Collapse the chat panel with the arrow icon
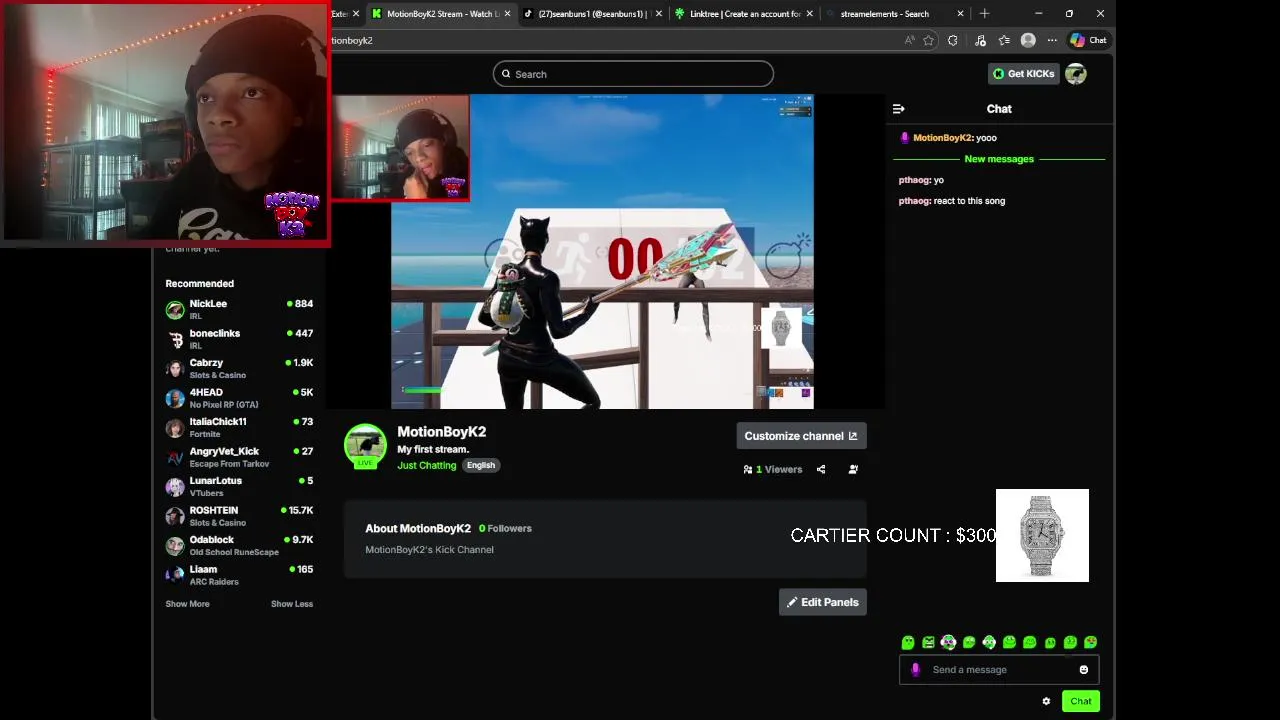 898,109
